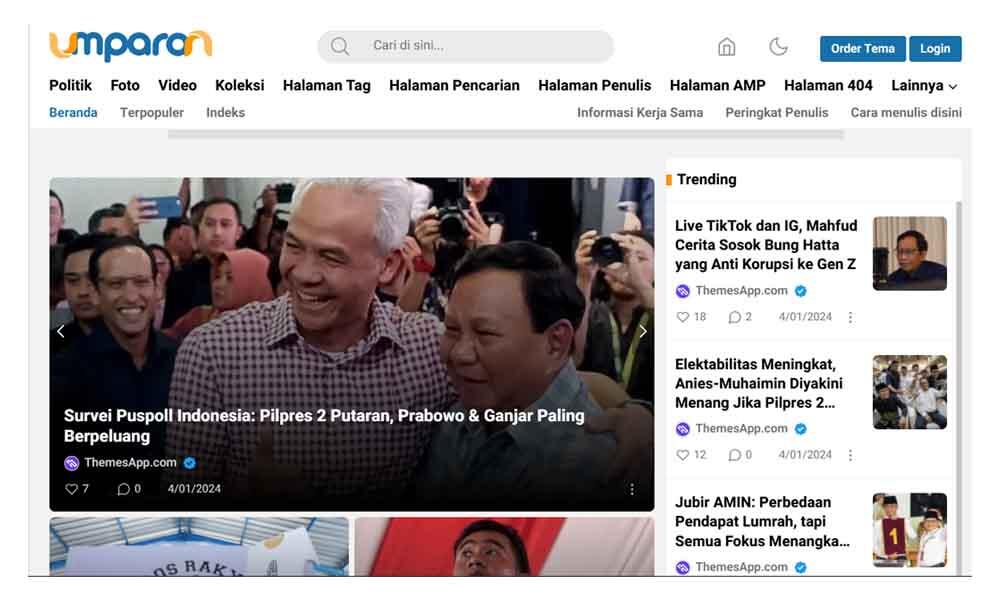
Task: Open comments for the Mahfud trending article
Action: [735, 317]
